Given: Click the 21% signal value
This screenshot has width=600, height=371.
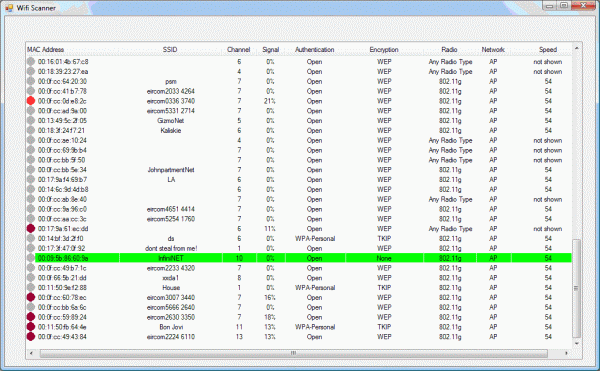Looking at the screenshot, I should [270, 101].
